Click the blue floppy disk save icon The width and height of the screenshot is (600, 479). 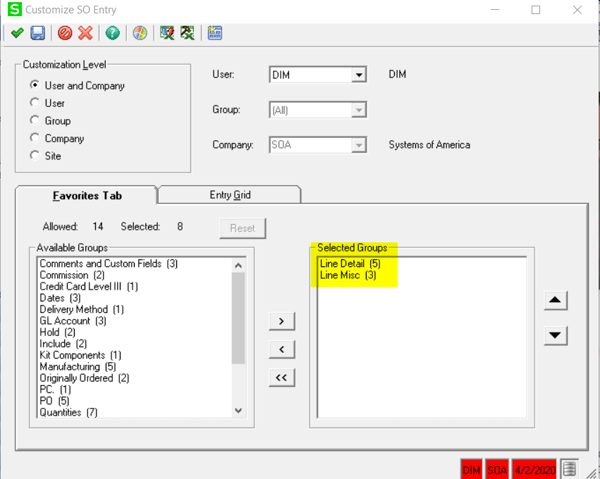[x=38, y=33]
